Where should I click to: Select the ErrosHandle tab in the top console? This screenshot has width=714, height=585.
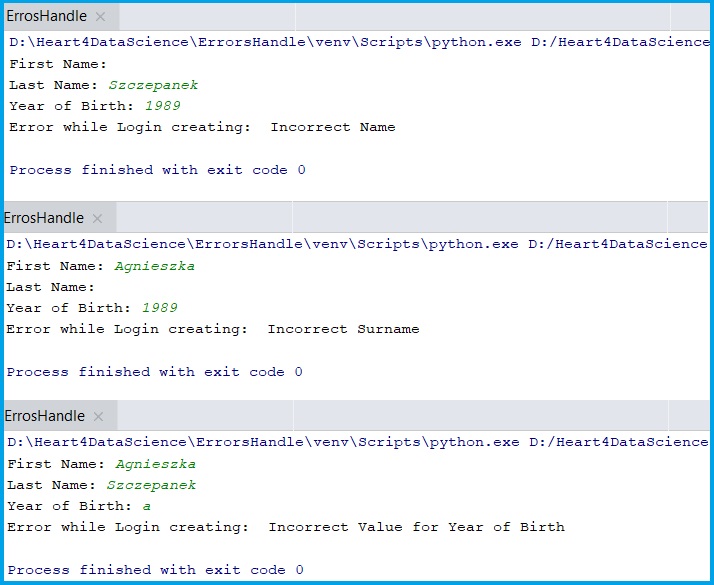coord(46,17)
